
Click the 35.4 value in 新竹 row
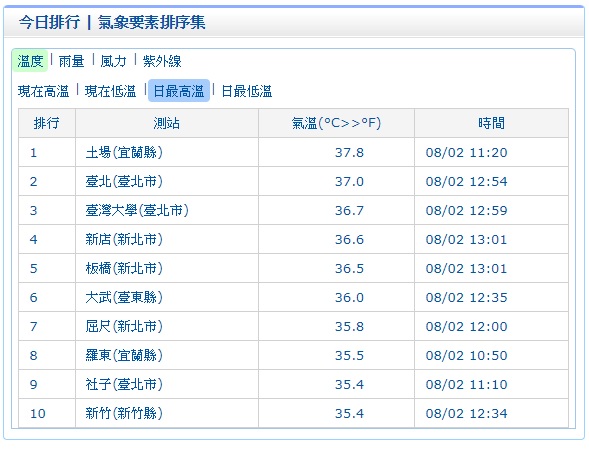[x=349, y=413]
